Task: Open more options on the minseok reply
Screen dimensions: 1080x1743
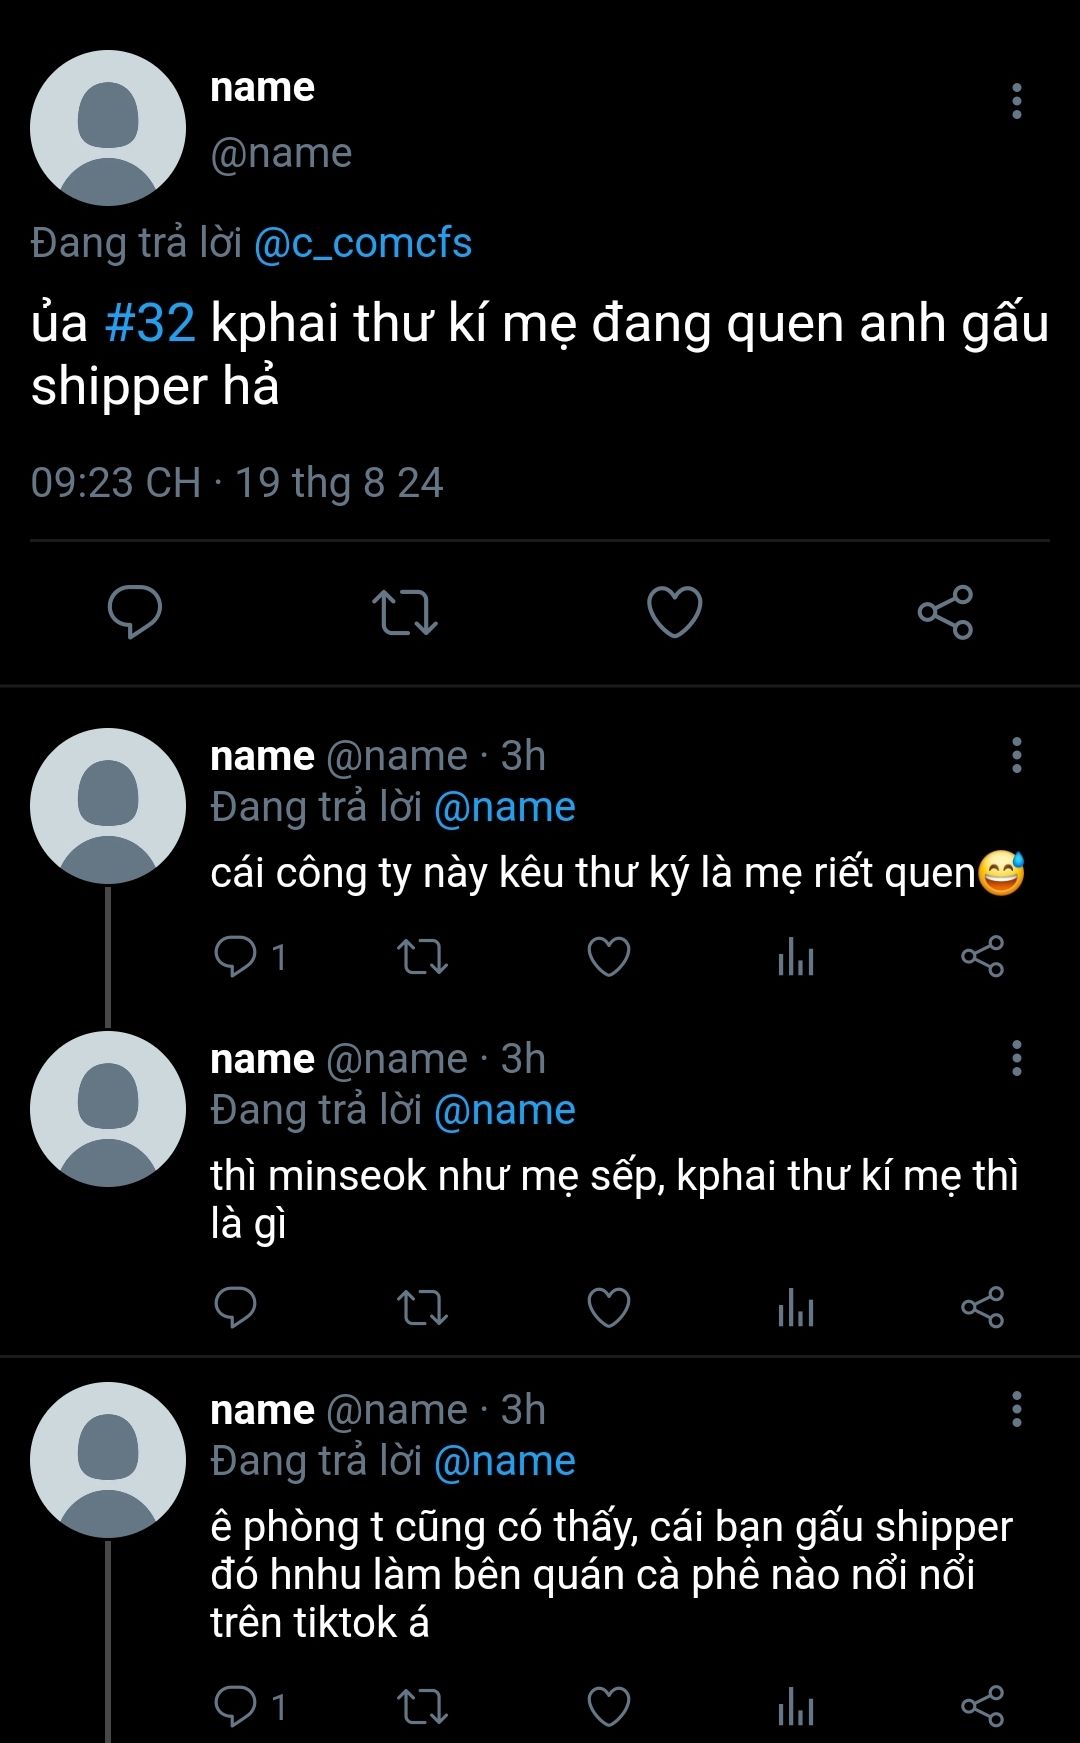Action: (x=1016, y=1058)
